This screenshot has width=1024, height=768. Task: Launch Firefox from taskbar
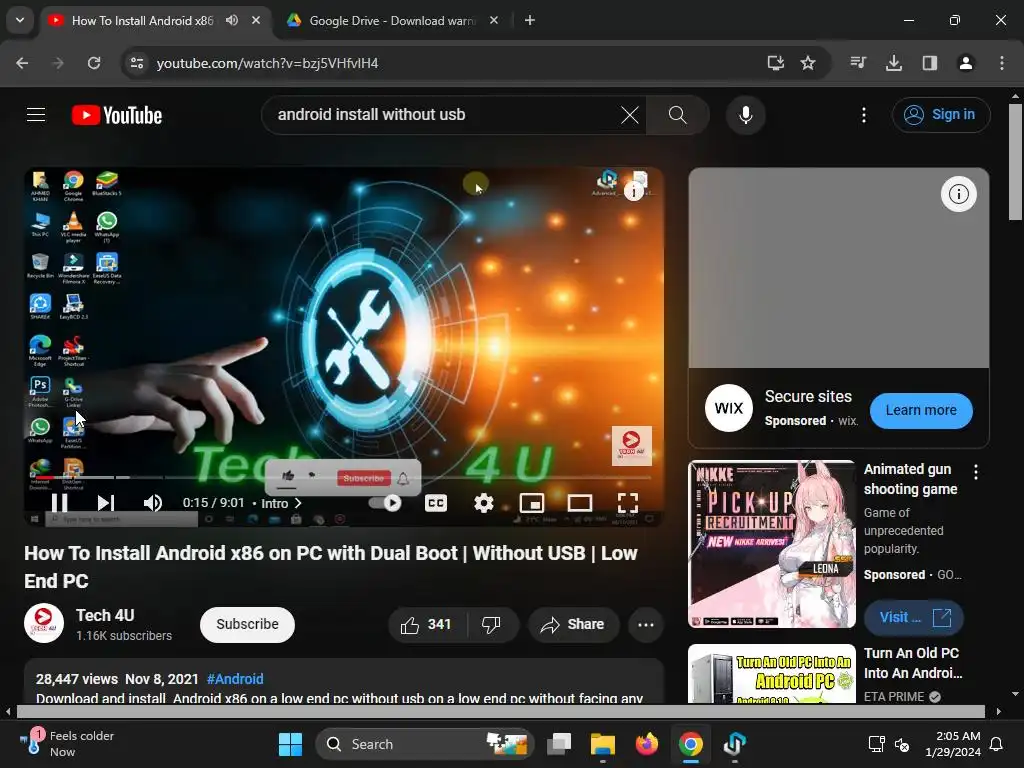tap(647, 744)
